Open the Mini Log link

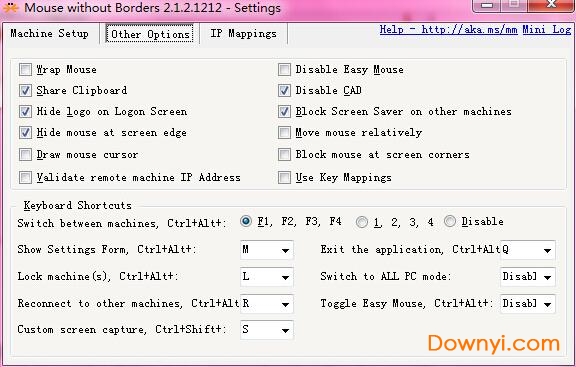click(547, 29)
